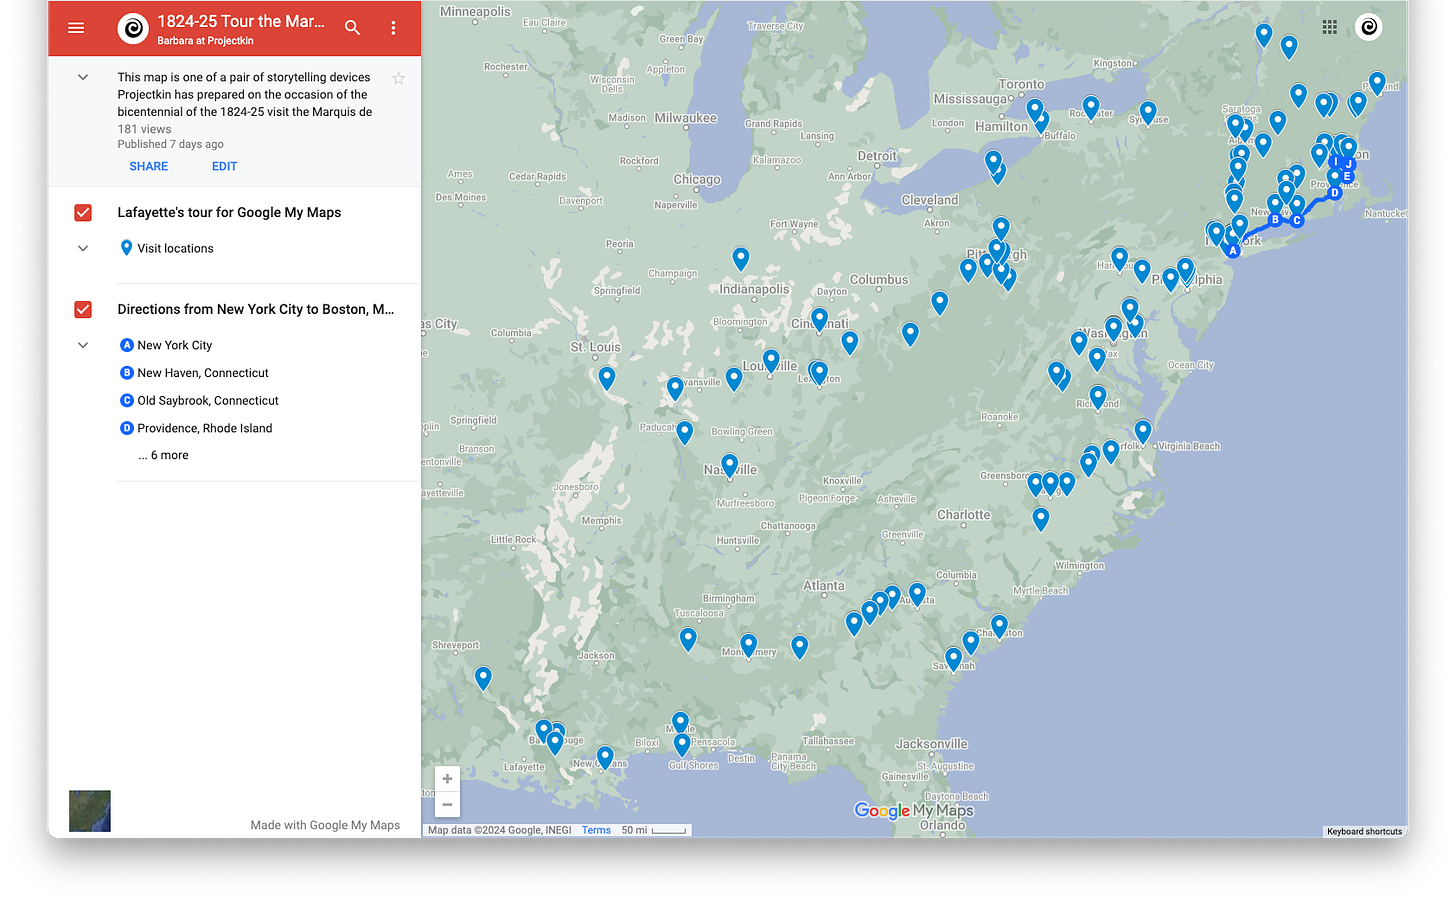
Task: Click the 181 views text
Action: tap(144, 129)
